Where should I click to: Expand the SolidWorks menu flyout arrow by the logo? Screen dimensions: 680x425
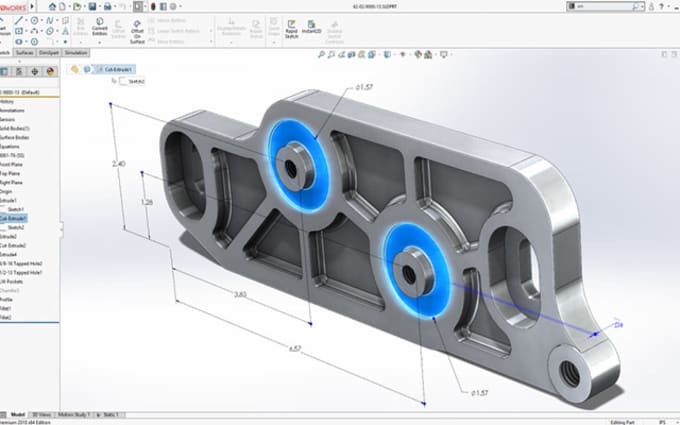32,7
